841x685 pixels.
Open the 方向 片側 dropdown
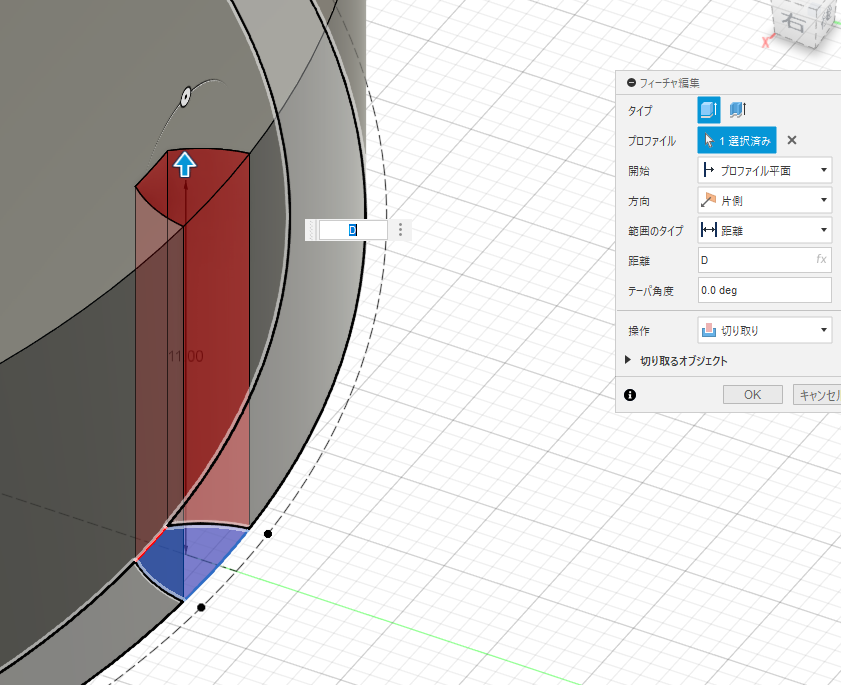click(x=764, y=201)
